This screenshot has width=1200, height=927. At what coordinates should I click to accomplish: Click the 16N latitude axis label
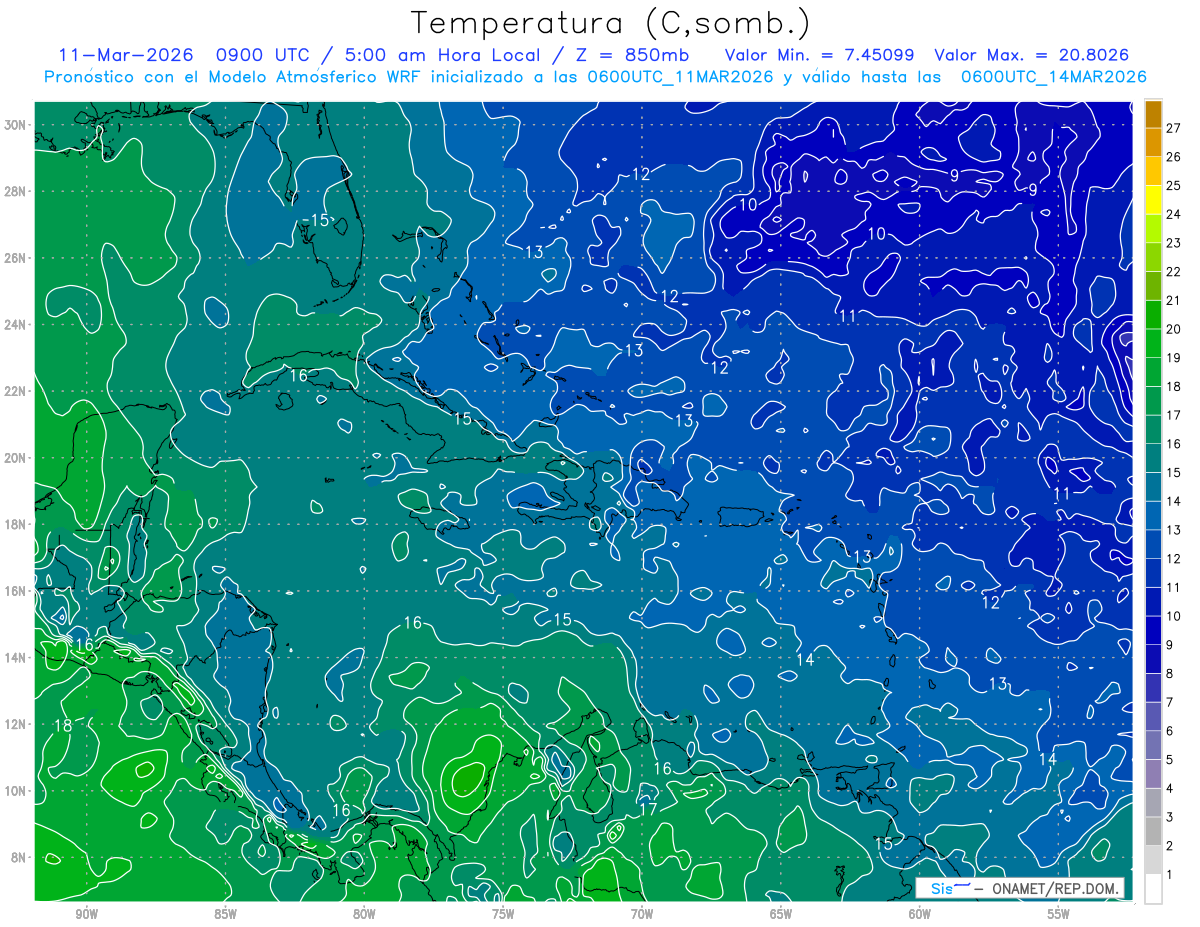coord(14,591)
